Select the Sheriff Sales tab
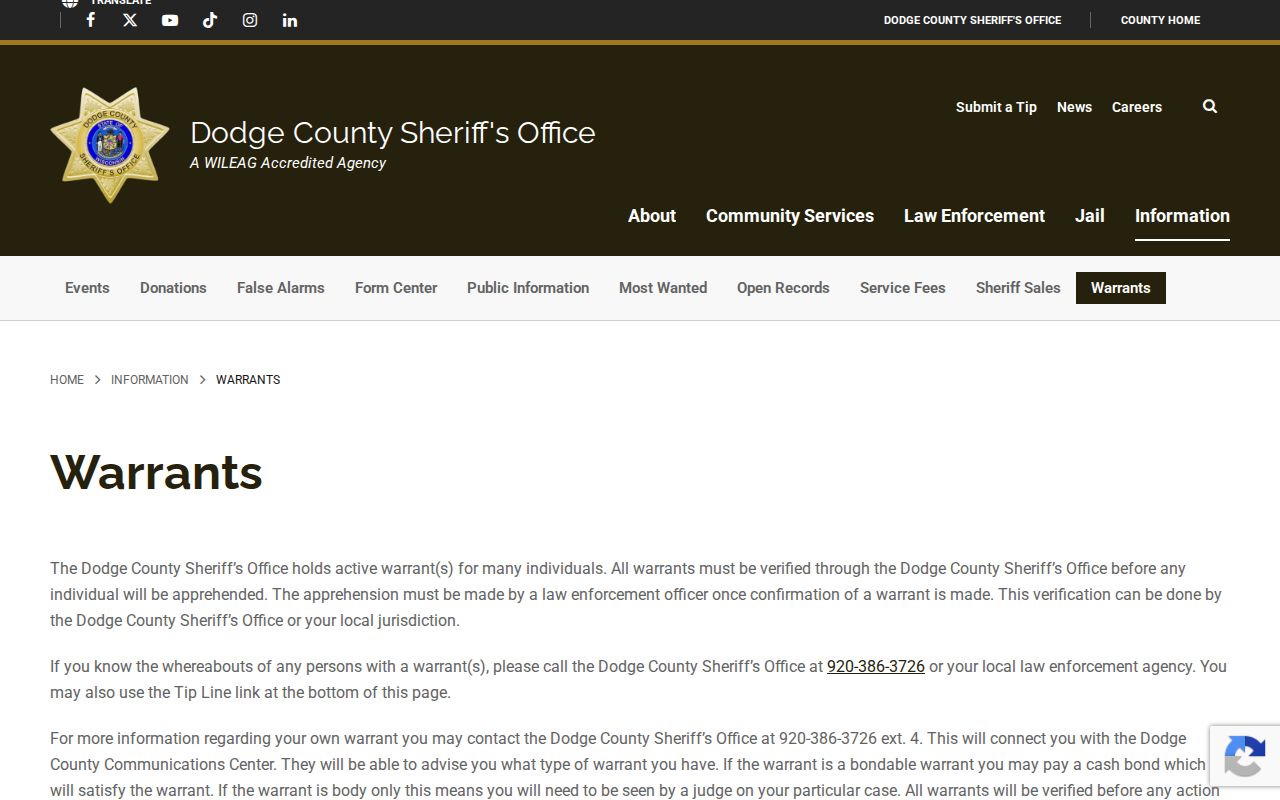 [x=1018, y=288]
